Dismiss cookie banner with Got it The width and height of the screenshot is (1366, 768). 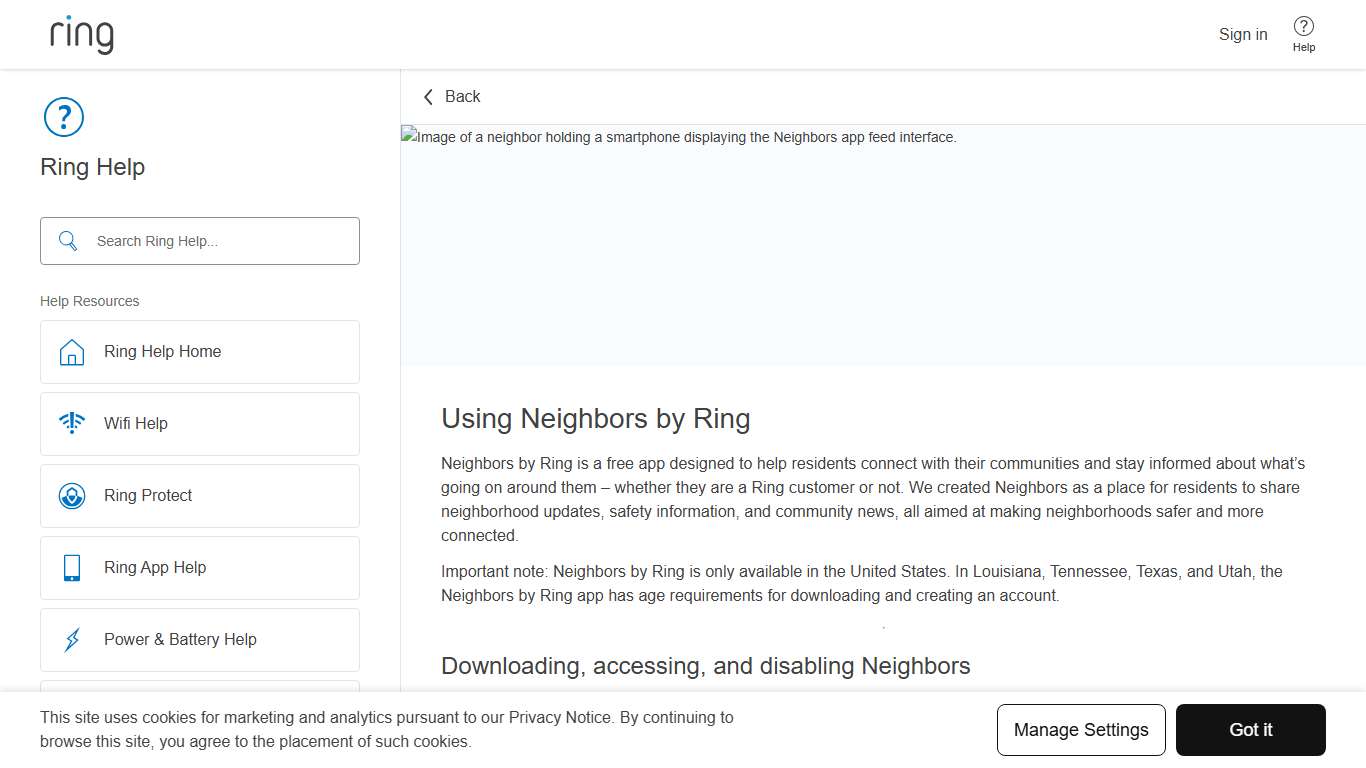1251,730
